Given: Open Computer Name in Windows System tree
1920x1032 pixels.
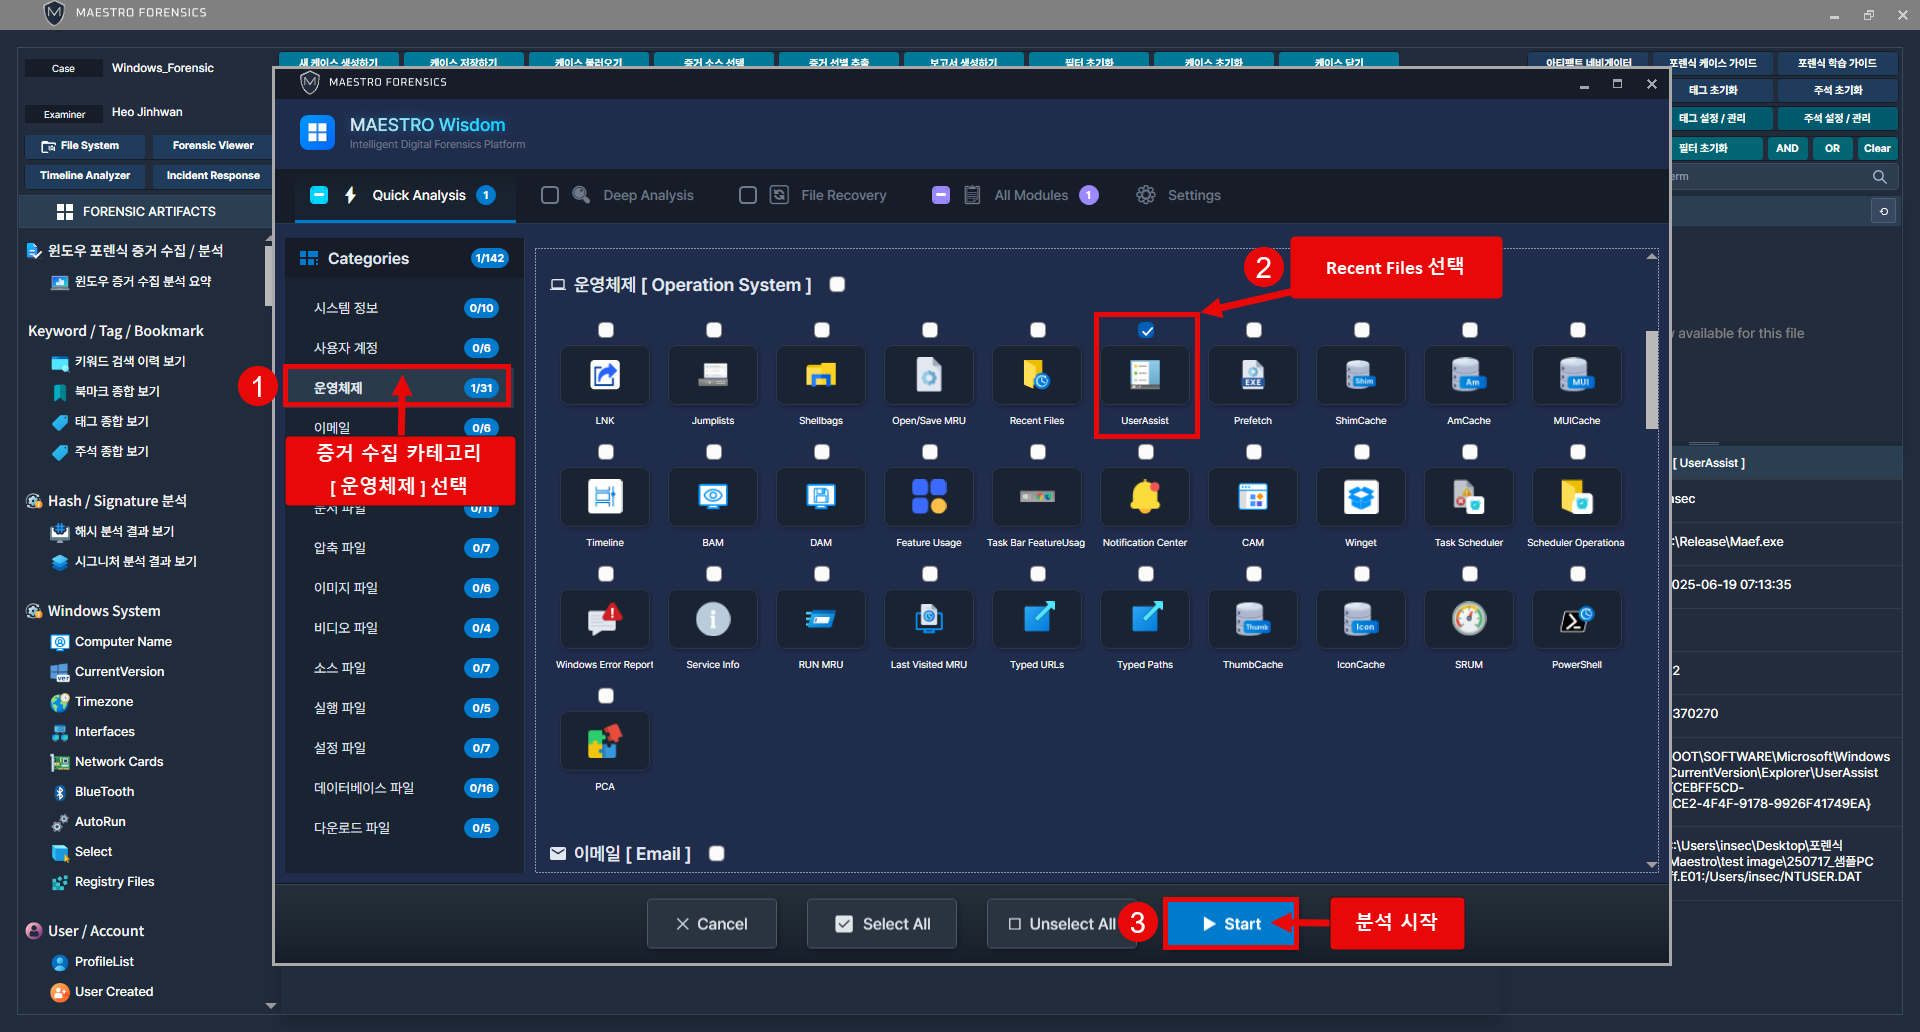Looking at the screenshot, I should pos(123,642).
